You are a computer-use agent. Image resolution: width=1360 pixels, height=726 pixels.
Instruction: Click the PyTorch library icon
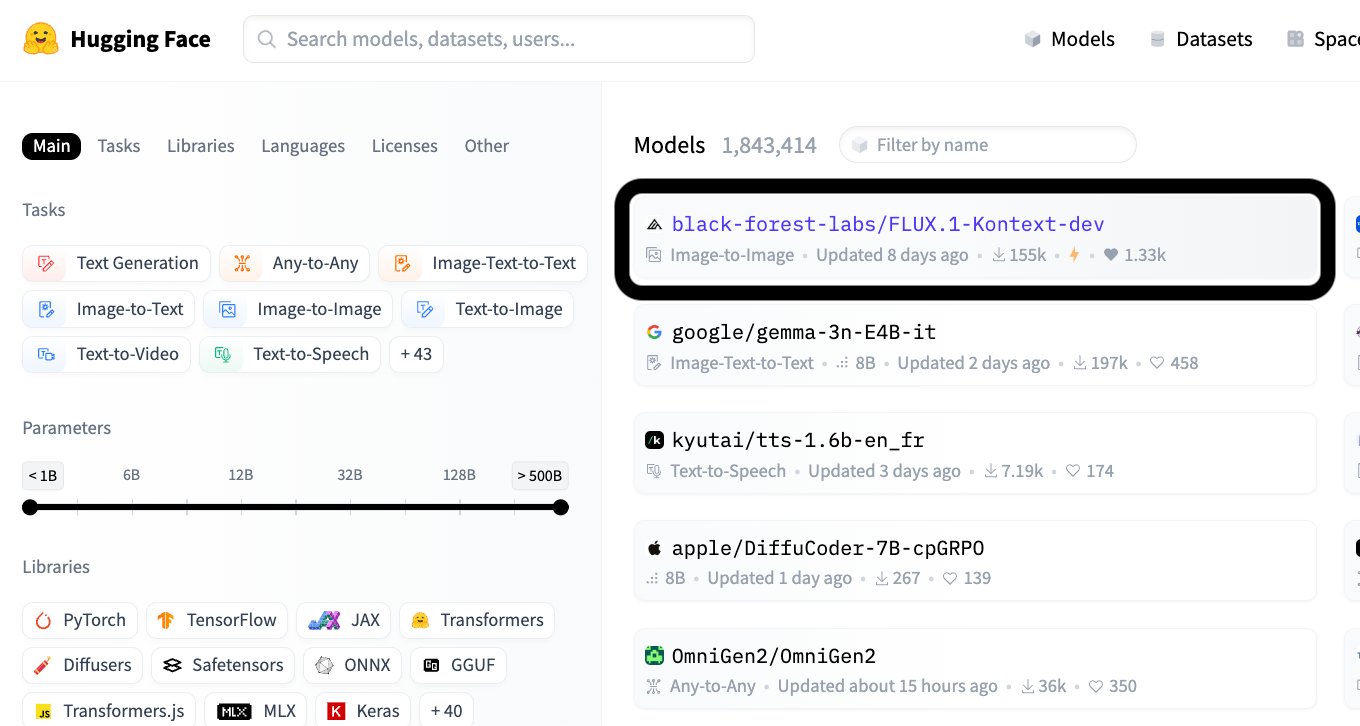(43, 621)
